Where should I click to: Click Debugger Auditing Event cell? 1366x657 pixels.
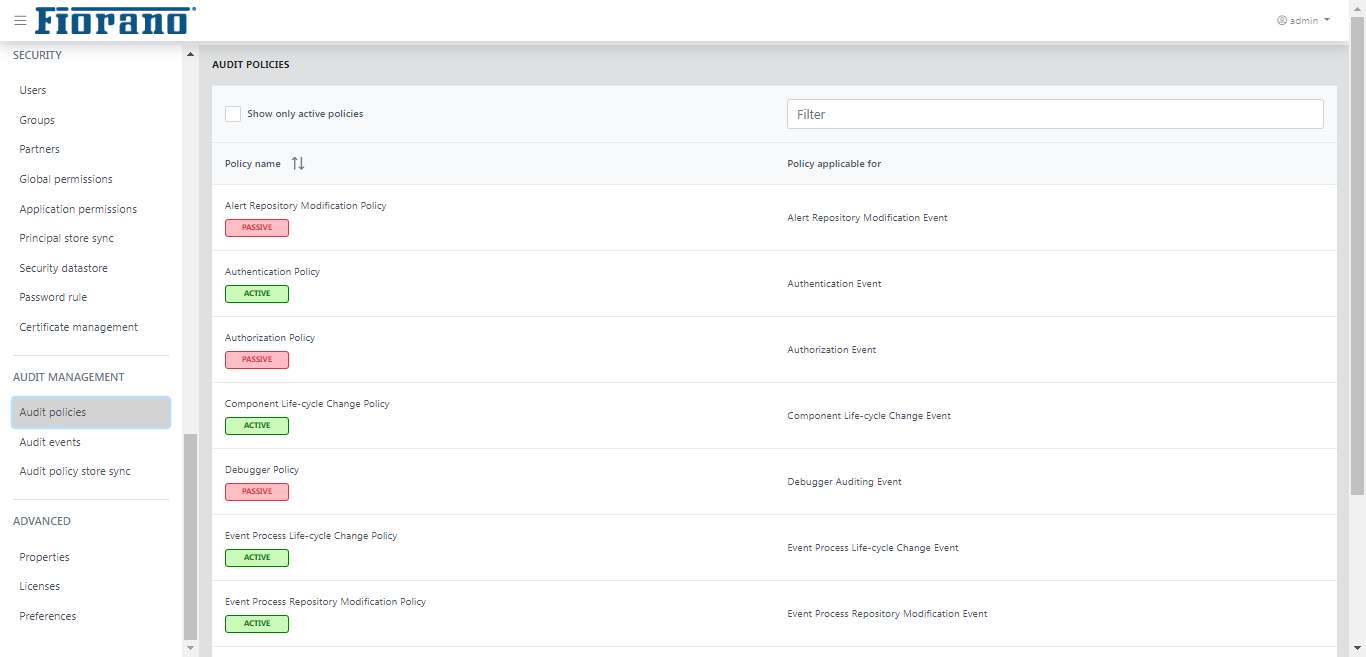[845, 482]
